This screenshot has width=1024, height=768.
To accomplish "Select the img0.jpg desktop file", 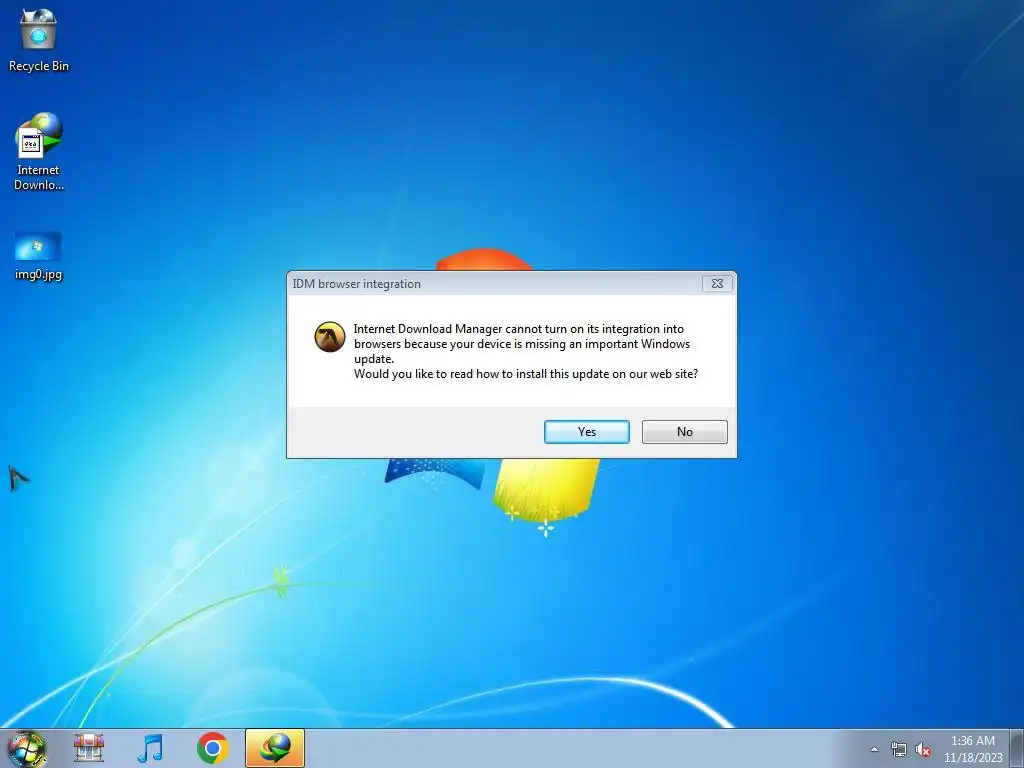I will tap(38, 256).
